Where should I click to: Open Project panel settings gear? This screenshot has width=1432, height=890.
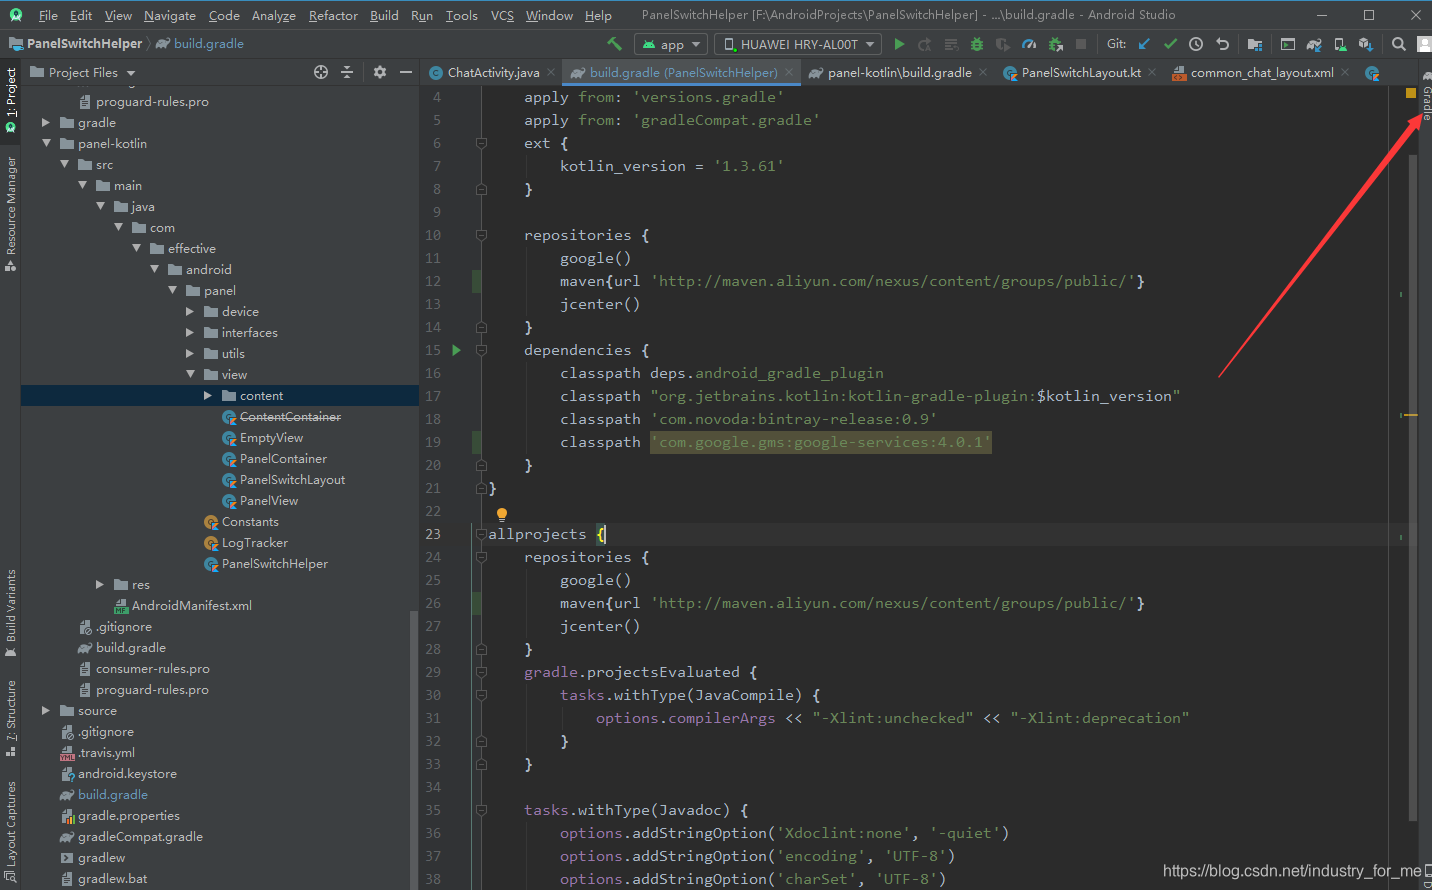click(380, 72)
